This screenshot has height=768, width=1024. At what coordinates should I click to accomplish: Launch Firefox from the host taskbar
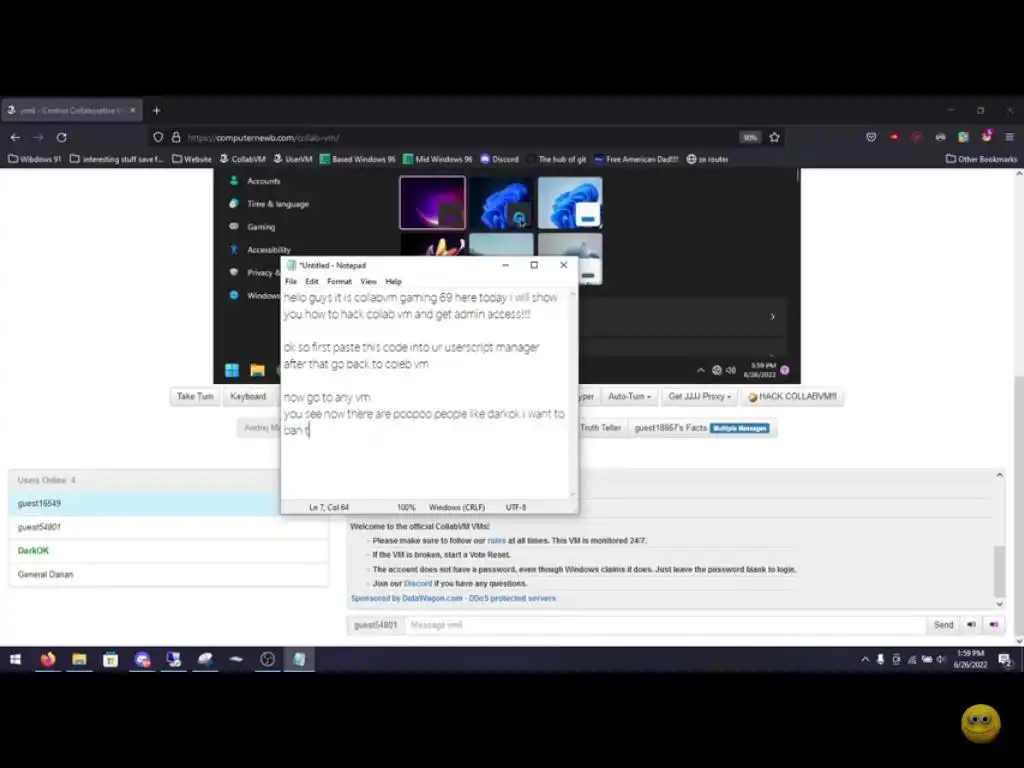48,660
